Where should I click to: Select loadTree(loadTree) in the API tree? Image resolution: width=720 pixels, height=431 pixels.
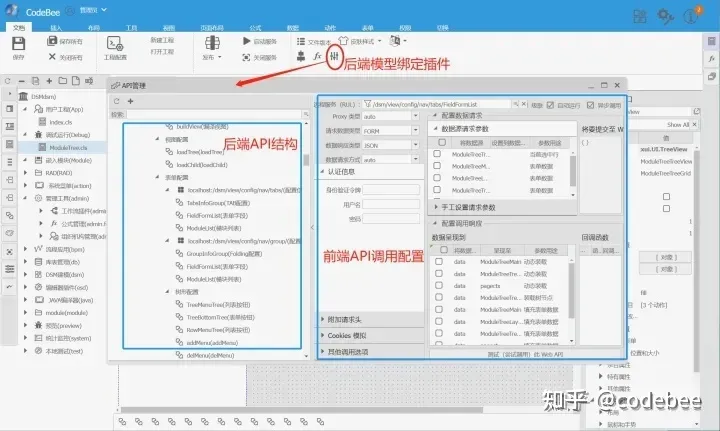pos(199,152)
